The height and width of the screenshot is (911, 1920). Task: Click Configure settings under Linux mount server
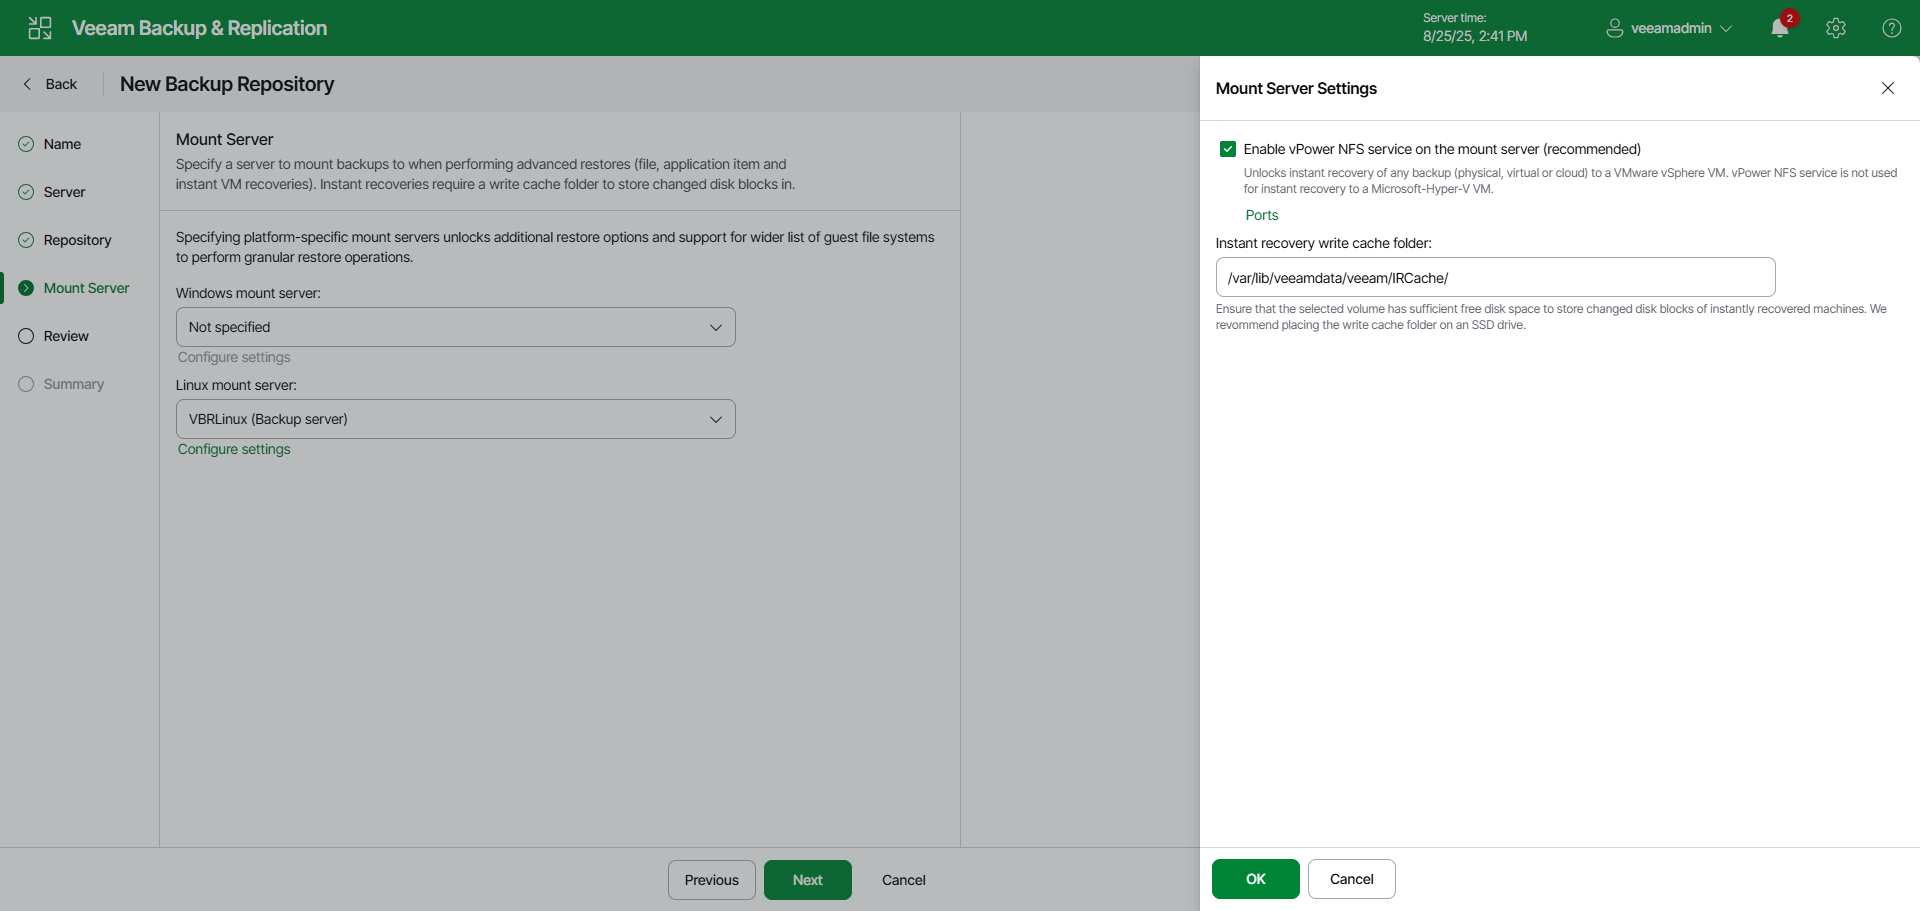point(234,449)
